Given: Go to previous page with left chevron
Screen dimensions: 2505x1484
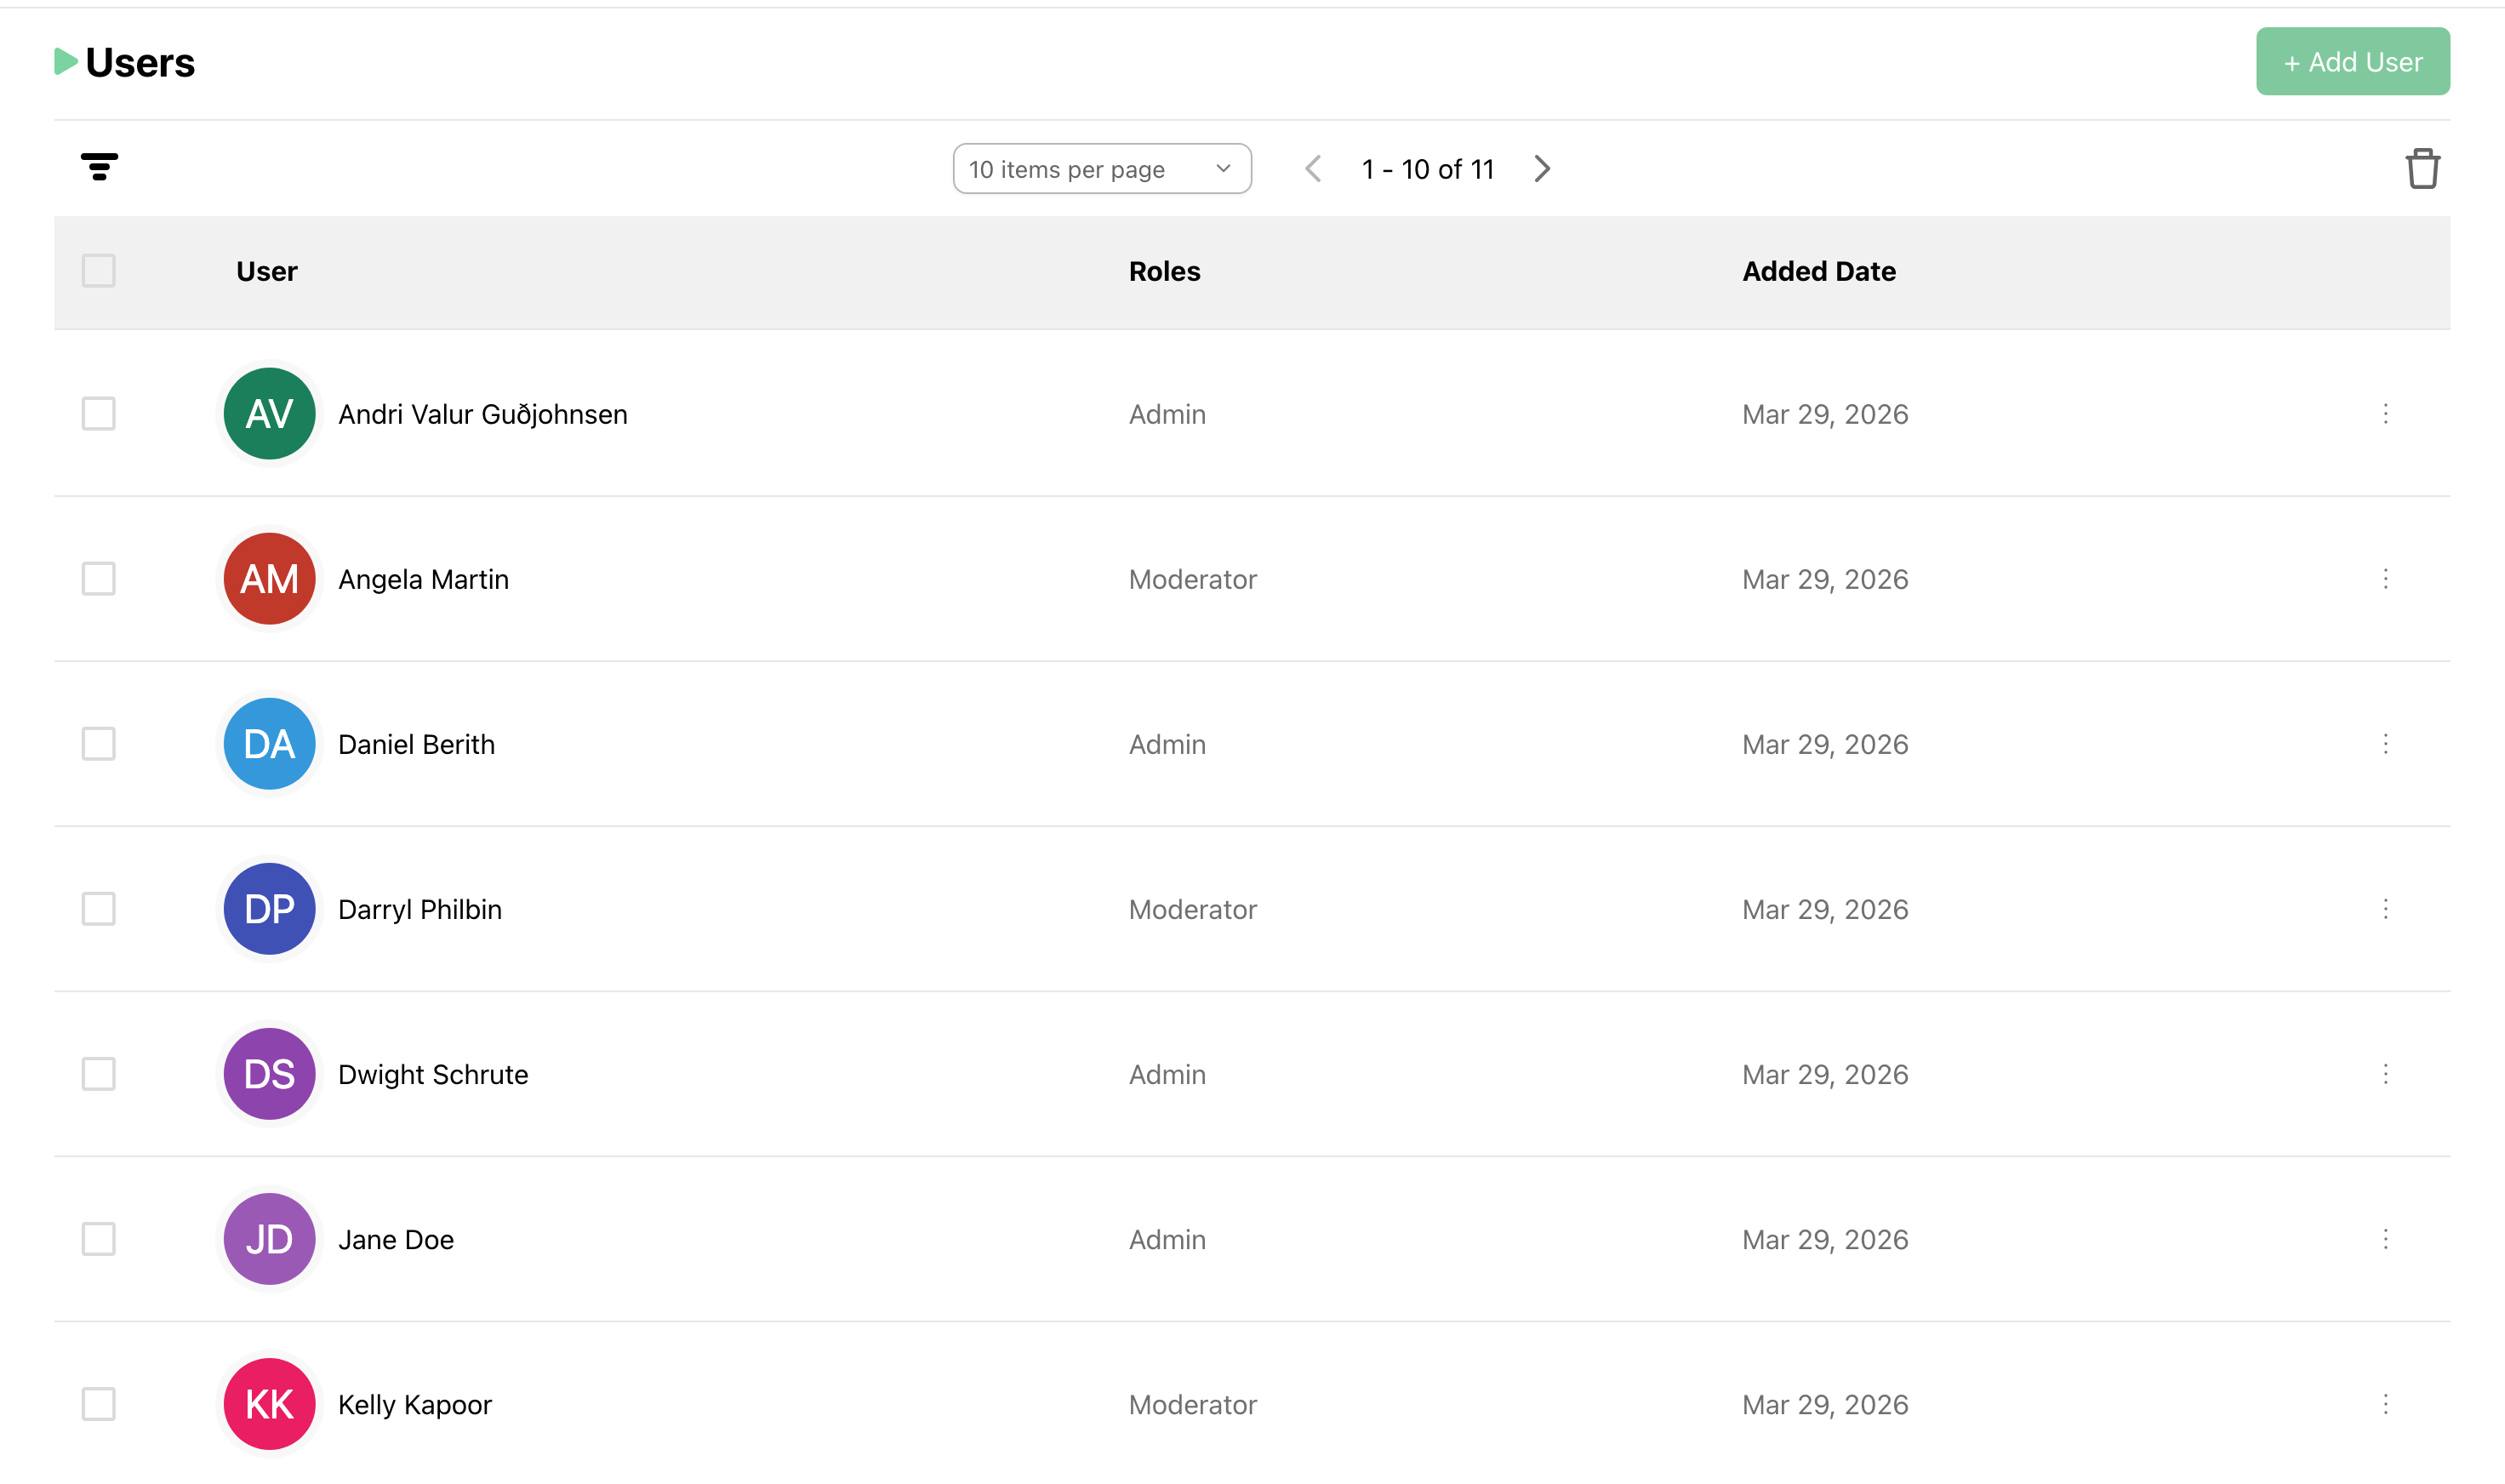Looking at the screenshot, I should [1313, 169].
